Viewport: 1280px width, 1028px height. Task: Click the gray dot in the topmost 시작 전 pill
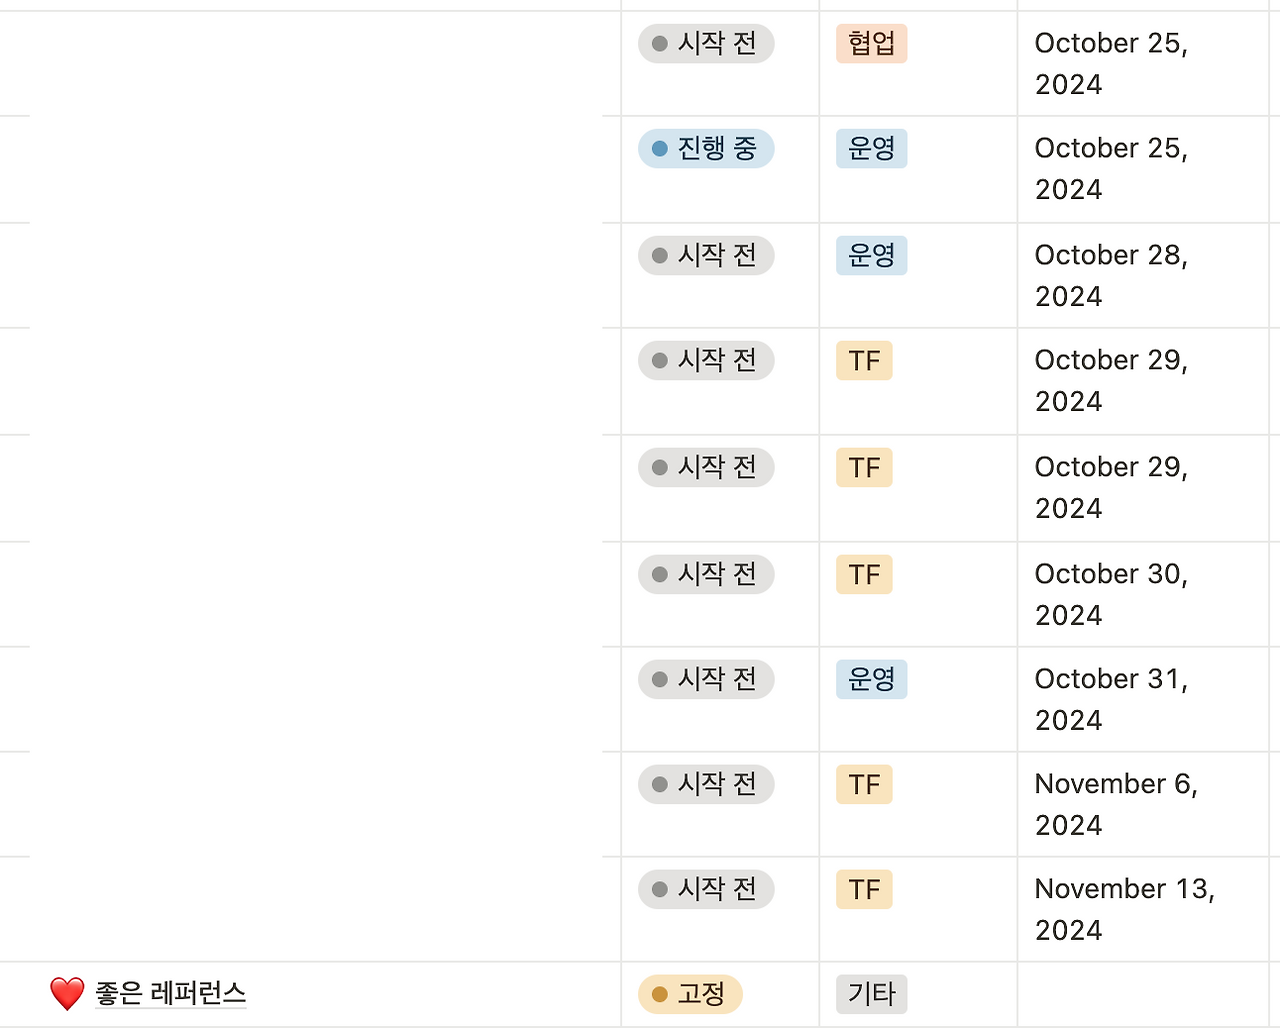[x=658, y=43]
